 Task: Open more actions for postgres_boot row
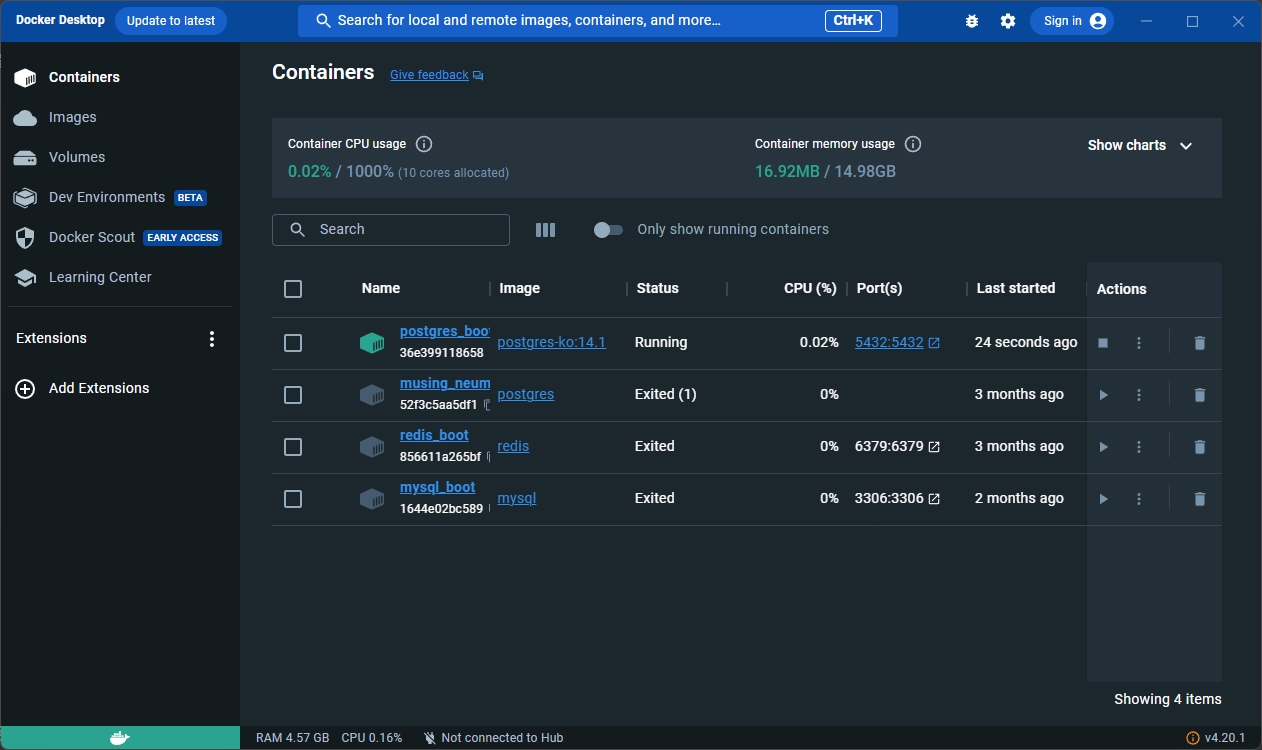pyautogui.click(x=1139, y=343)
